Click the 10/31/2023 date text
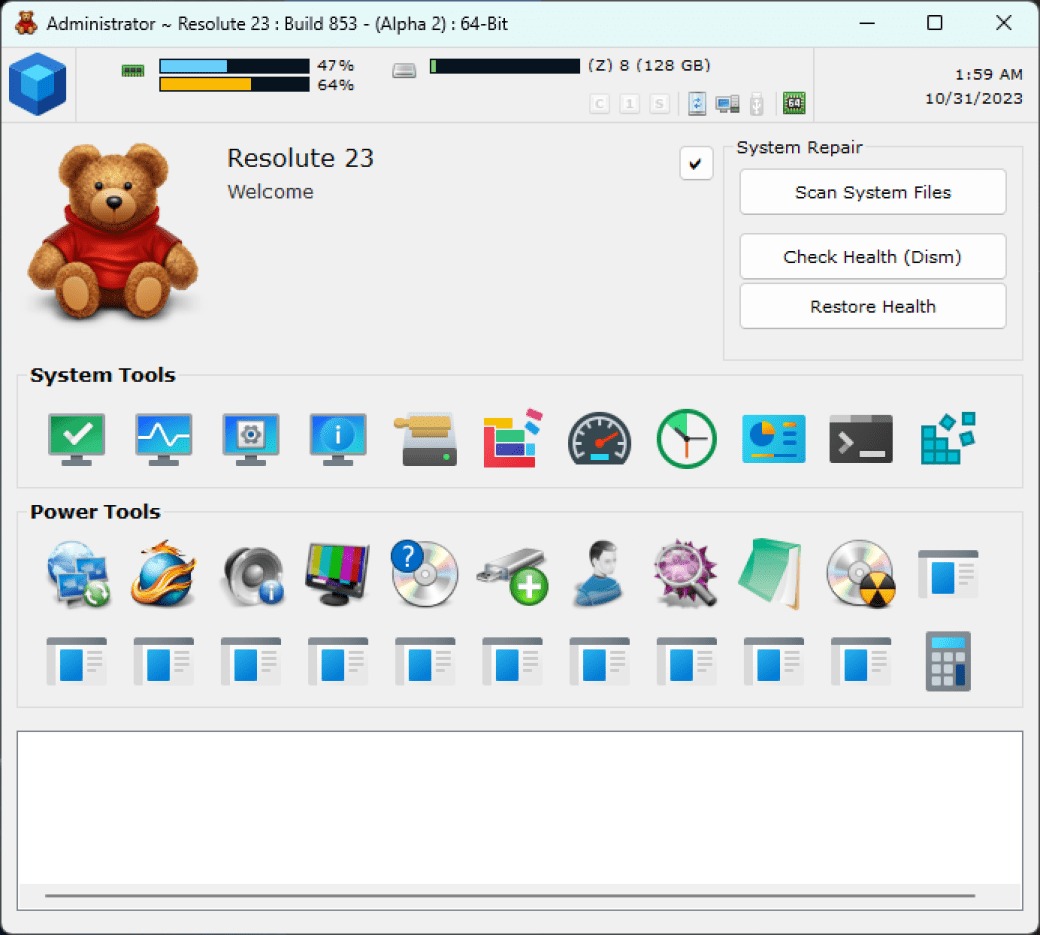The width and height of the screenshot is (1040, 935). coord(974,99)
